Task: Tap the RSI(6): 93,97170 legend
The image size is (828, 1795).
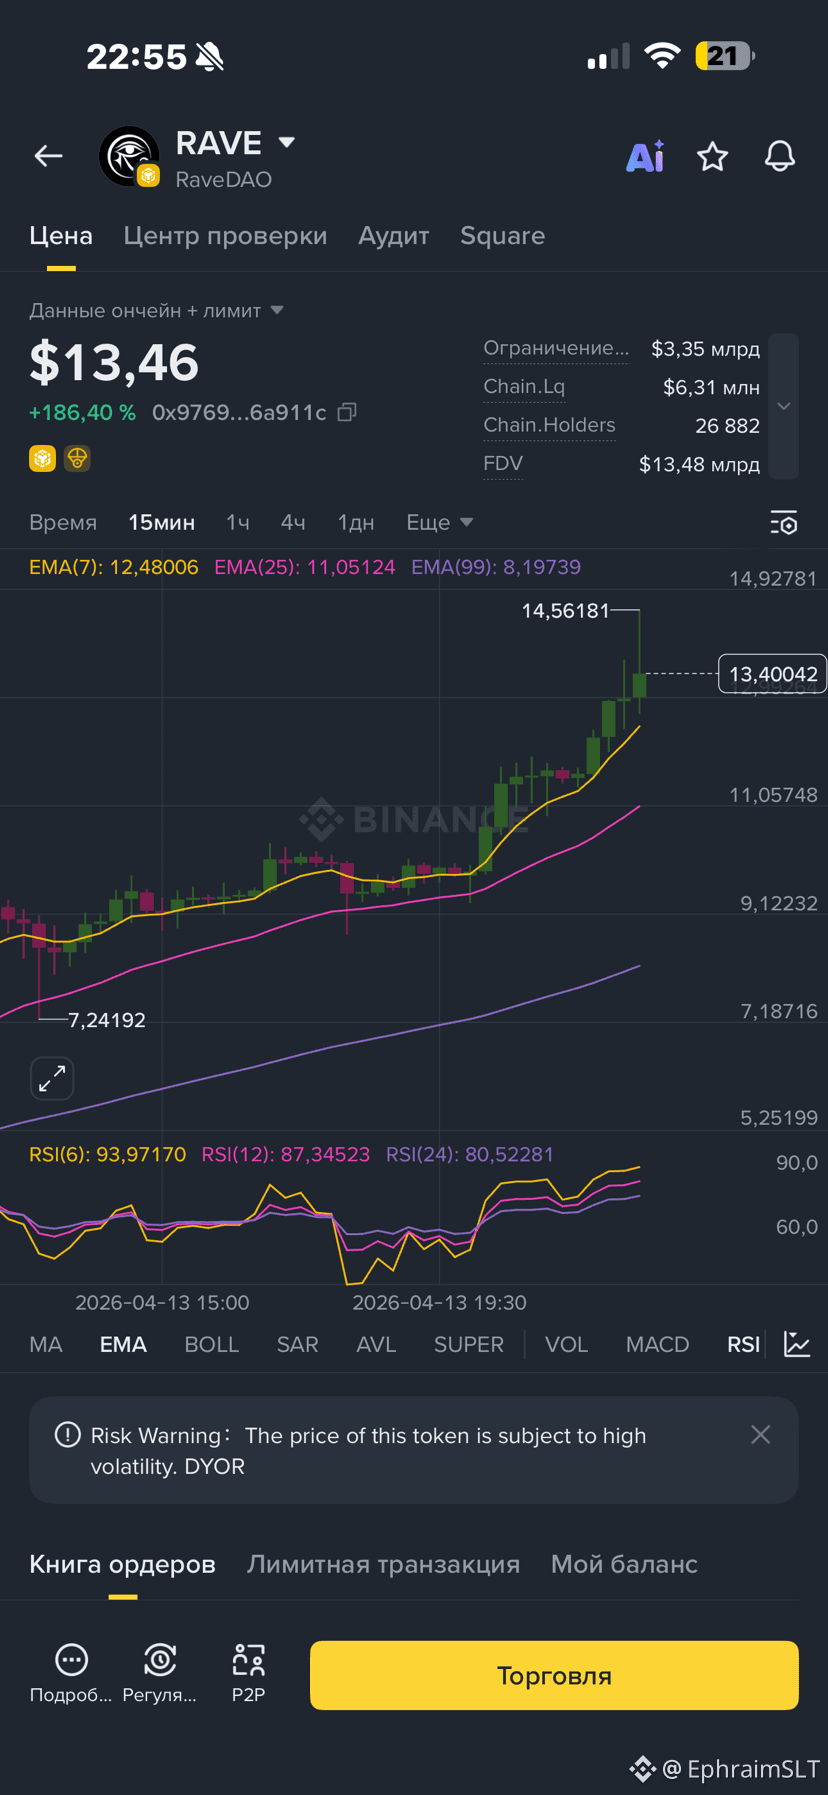Action: click(x=107, y=1154)
